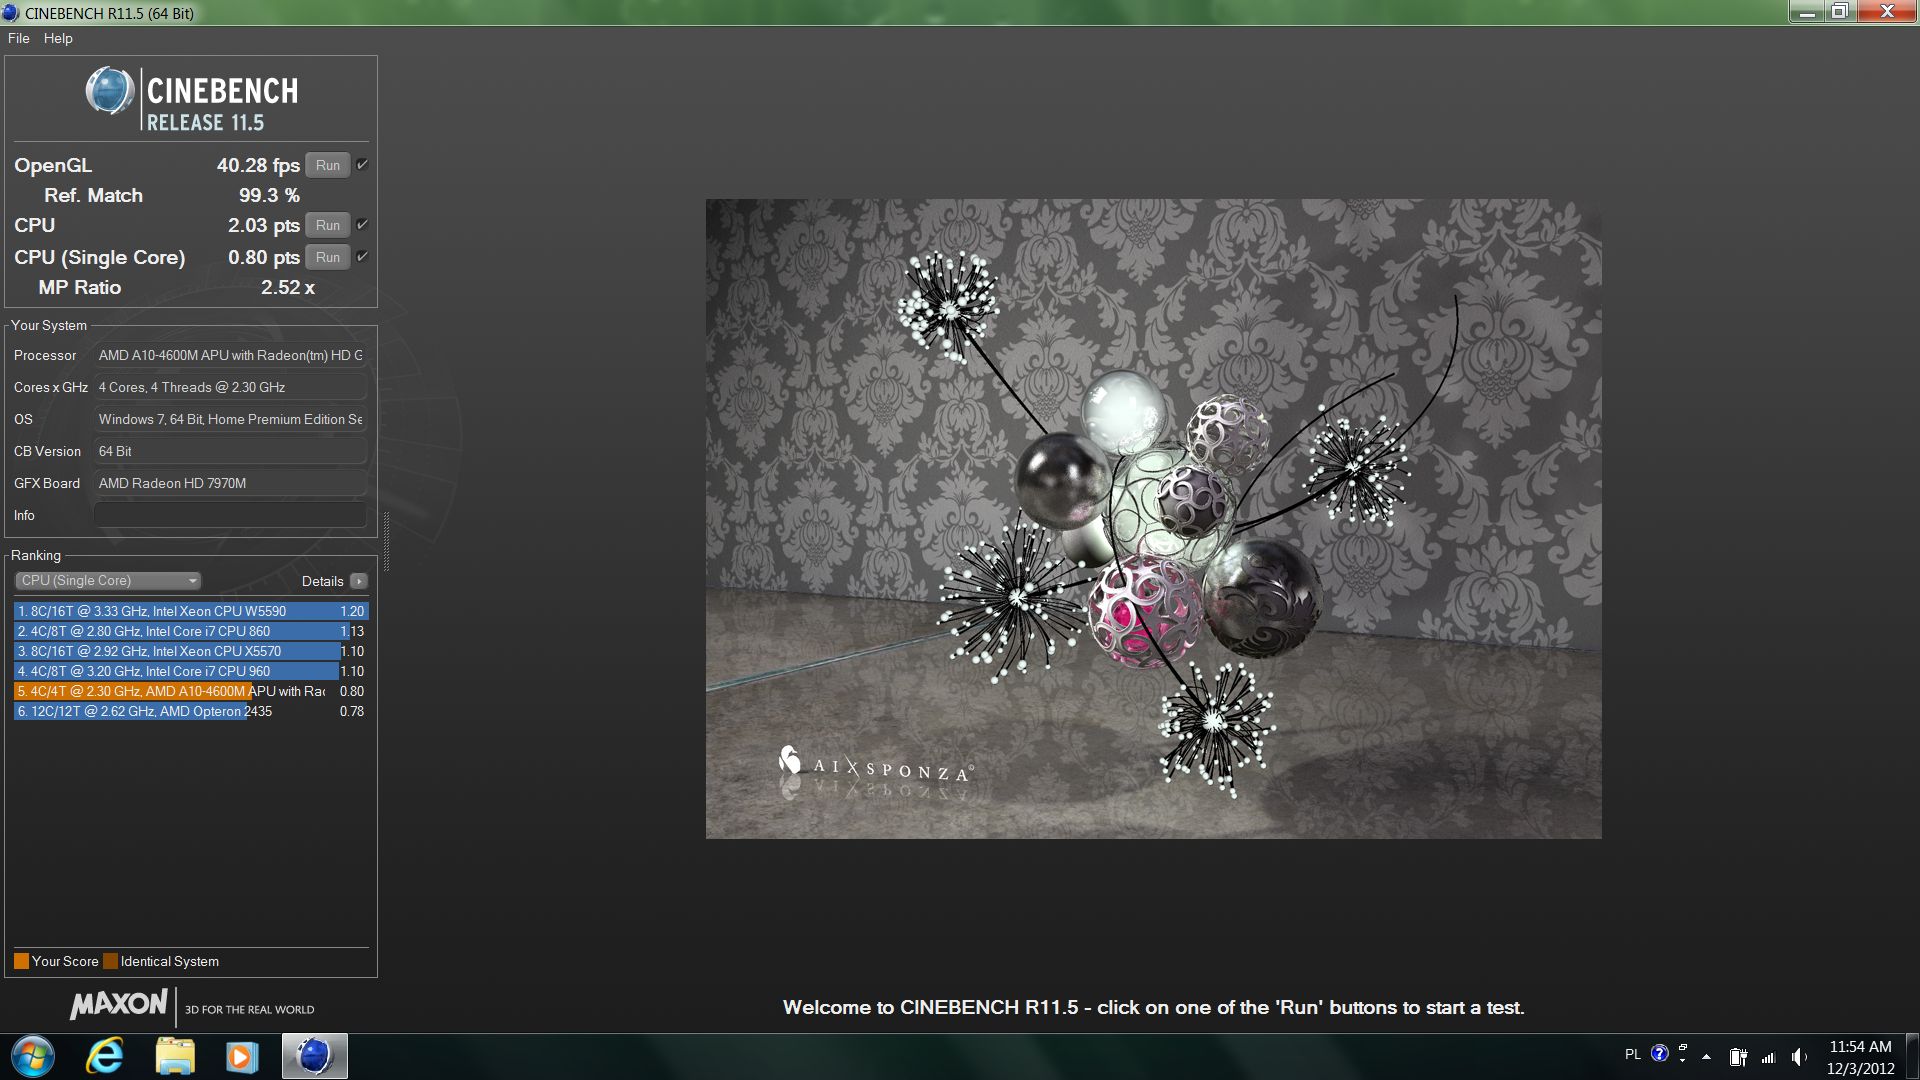Minimize the Cinebench window
1920x1080 pixels.
pyautogui.click(x=1807, y=12)
